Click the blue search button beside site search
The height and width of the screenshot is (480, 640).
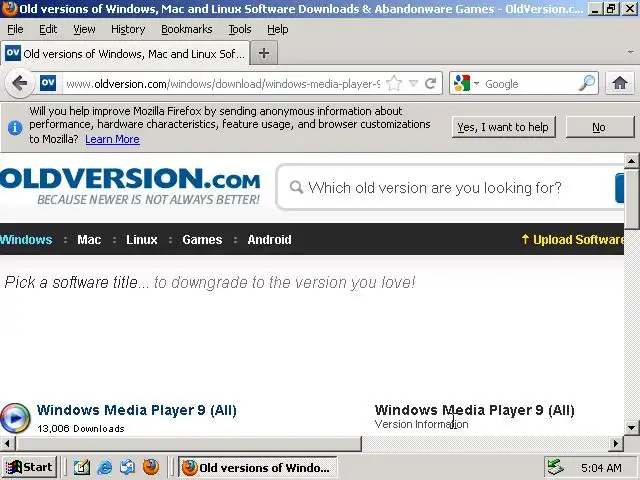click(620, 188)
